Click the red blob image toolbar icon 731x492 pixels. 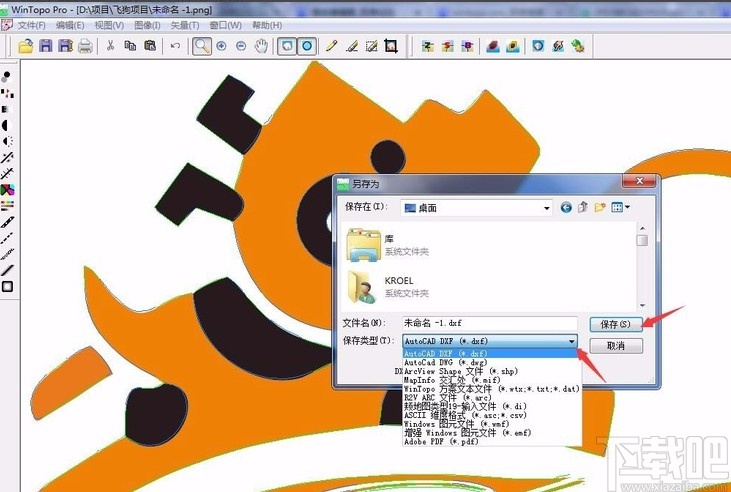coord(493,46)
